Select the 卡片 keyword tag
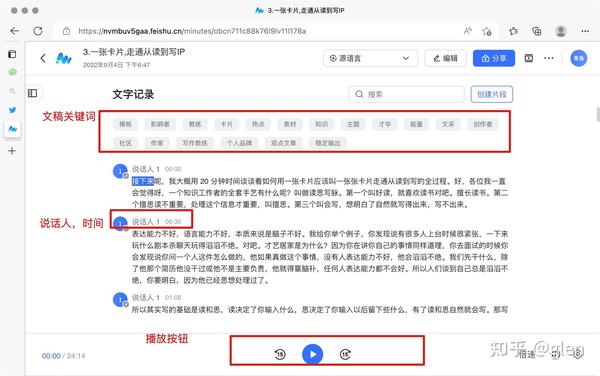 coord(227,124)
